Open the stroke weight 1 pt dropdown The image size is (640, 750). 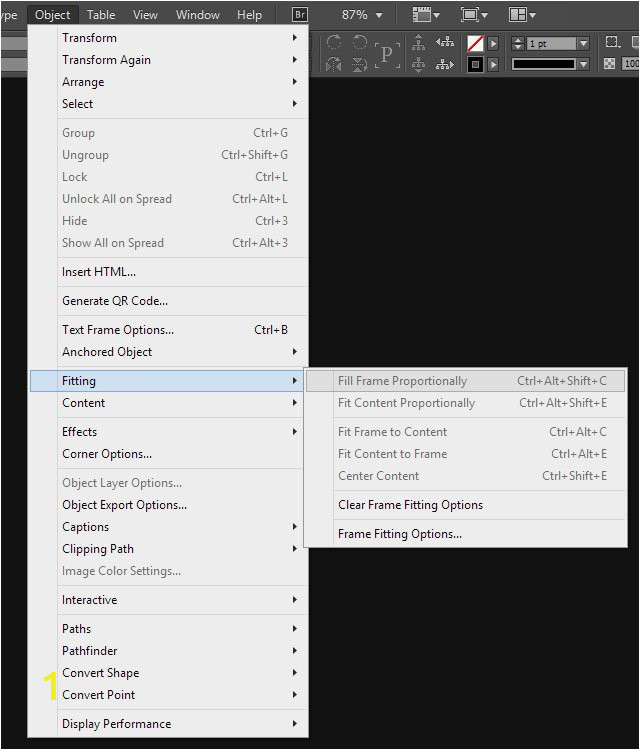click(x=583, y=44)
